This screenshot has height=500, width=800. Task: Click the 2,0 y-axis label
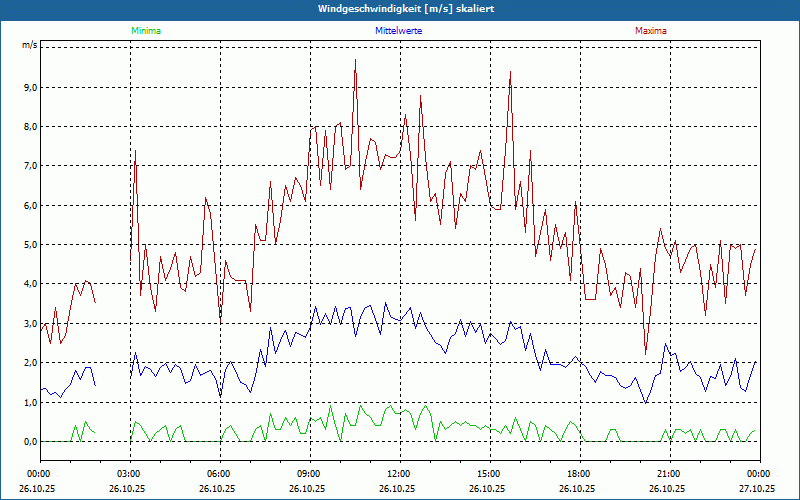(30, 363)
